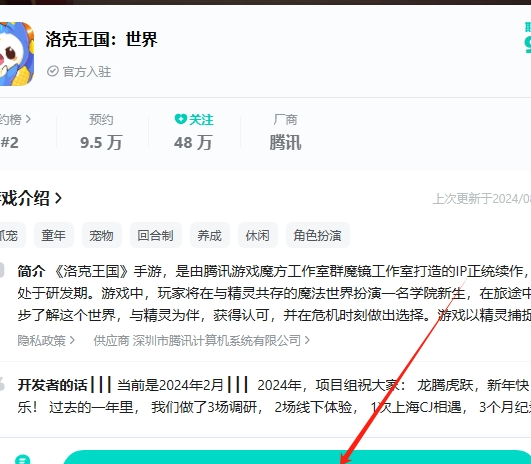Select the 官方入驻 label
The width and height of the screenshot is (531, 464).
pyautogui.click(x=87, y=72)
